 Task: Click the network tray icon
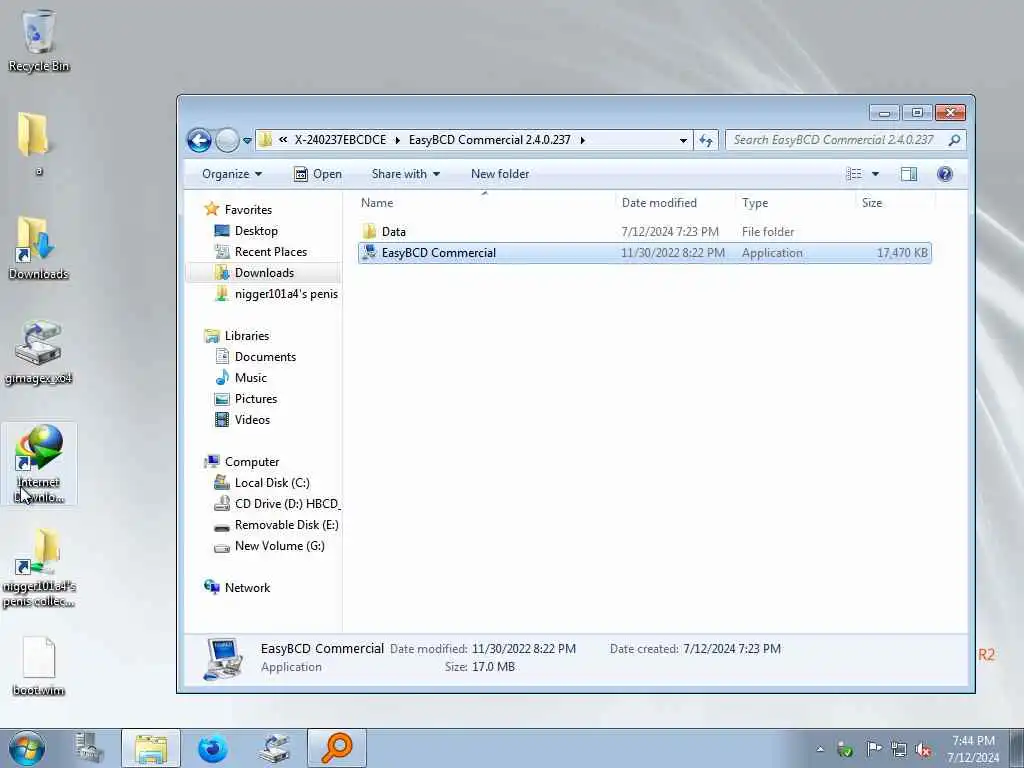899,750
